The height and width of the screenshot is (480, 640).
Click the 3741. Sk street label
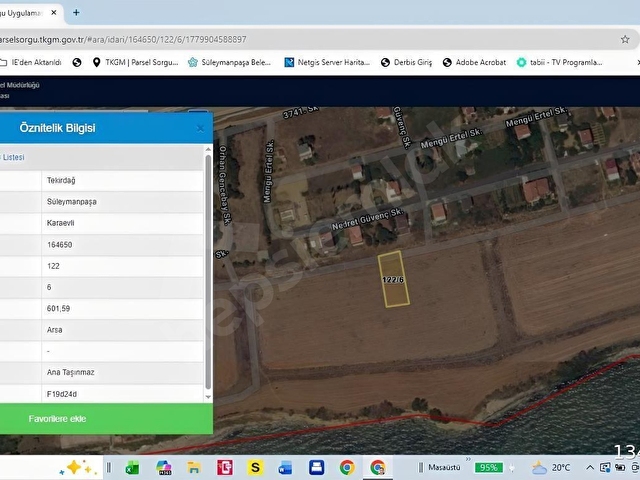pyautogui.click(x=301, y=111)
